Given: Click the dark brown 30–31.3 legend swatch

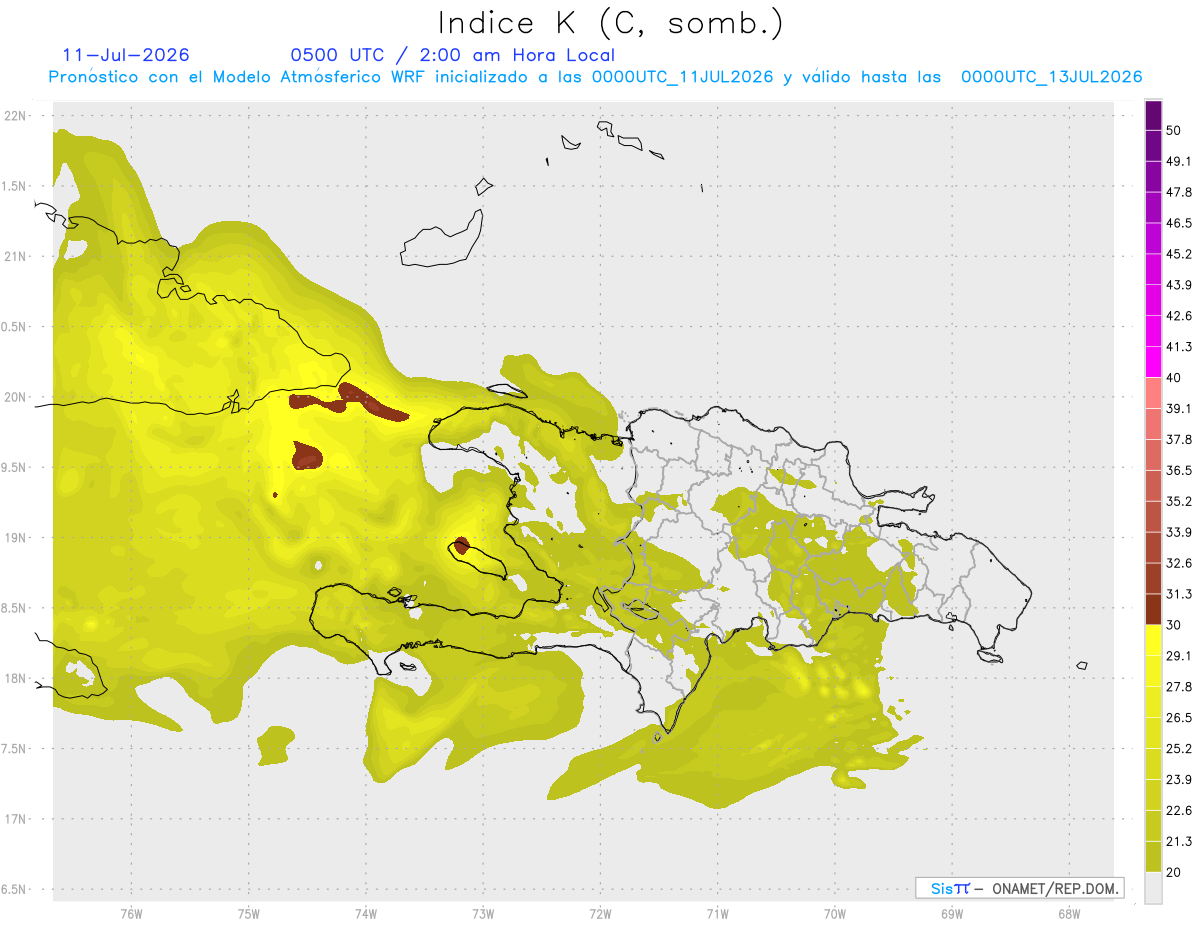Looking at the screenshot, I should coord(1153,609).
